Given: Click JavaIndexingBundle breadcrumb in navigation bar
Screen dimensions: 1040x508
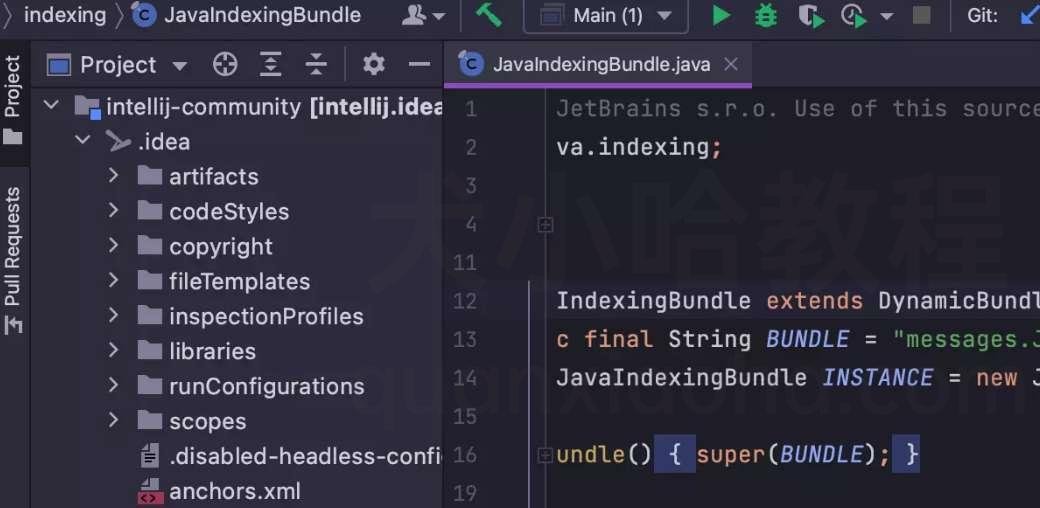Looking at the screenshot, I should [247, 15].
